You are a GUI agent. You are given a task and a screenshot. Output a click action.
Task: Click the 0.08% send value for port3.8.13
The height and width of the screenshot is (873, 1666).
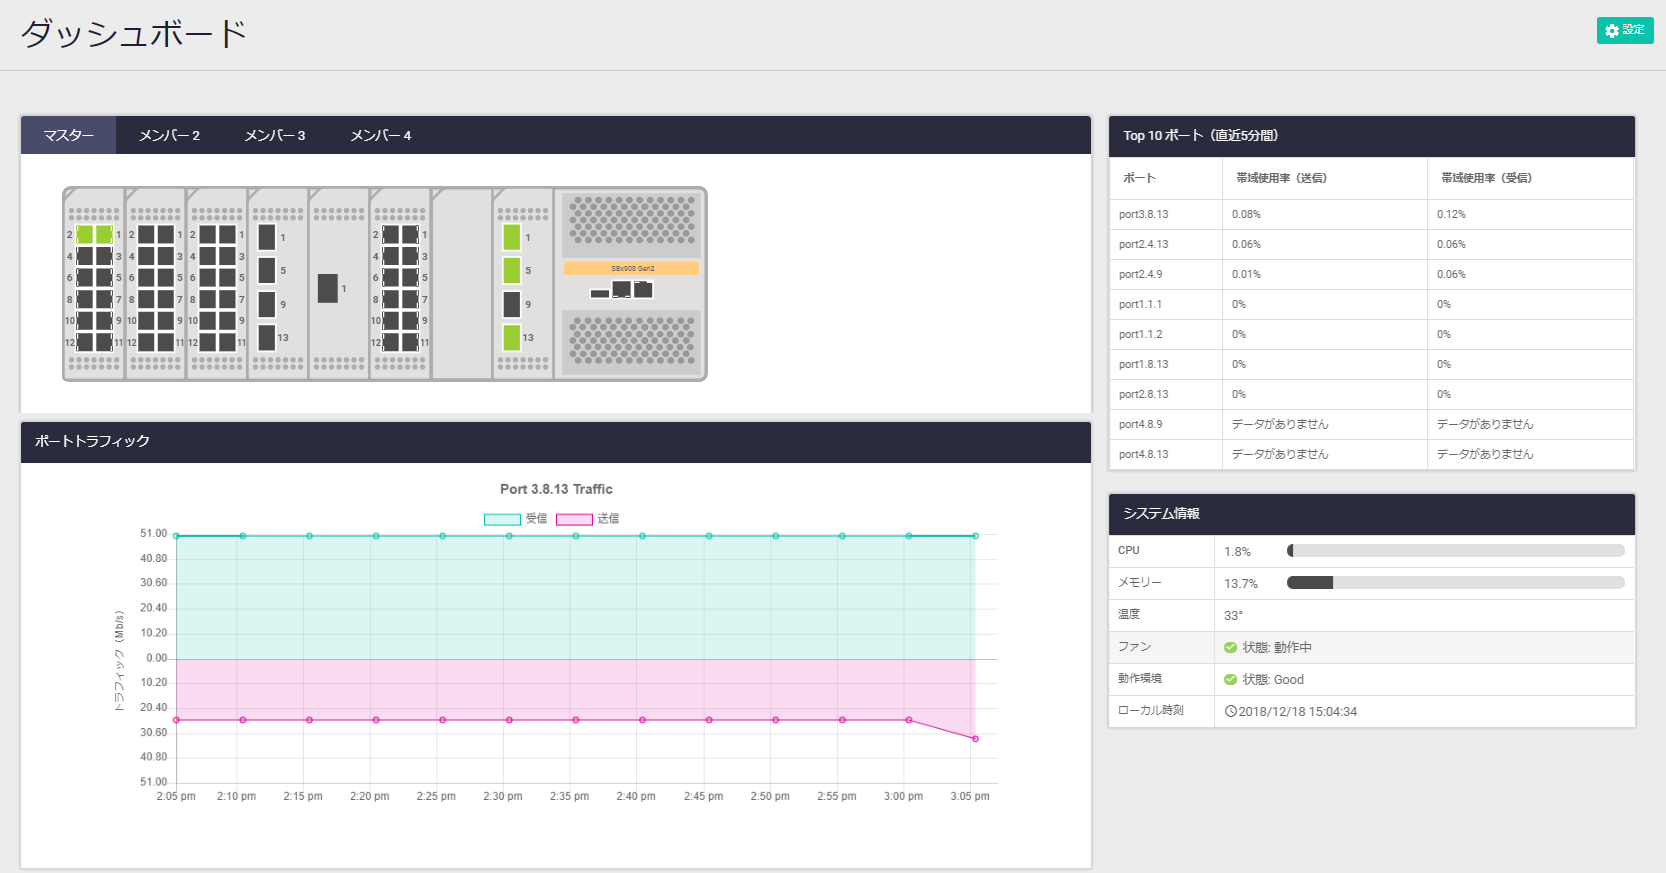[1246, 214]
